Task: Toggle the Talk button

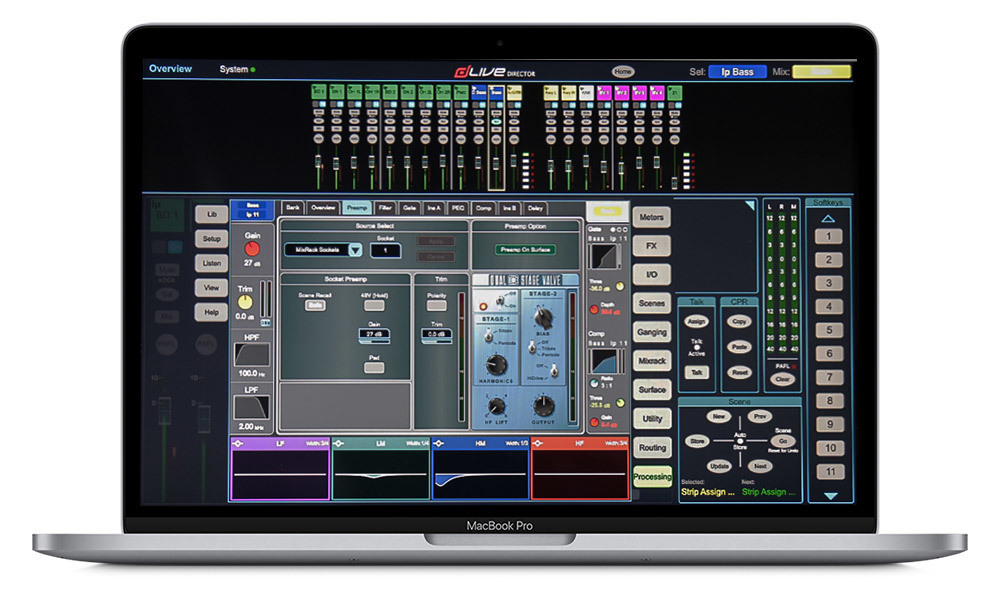Action: (x=696, y=372)
